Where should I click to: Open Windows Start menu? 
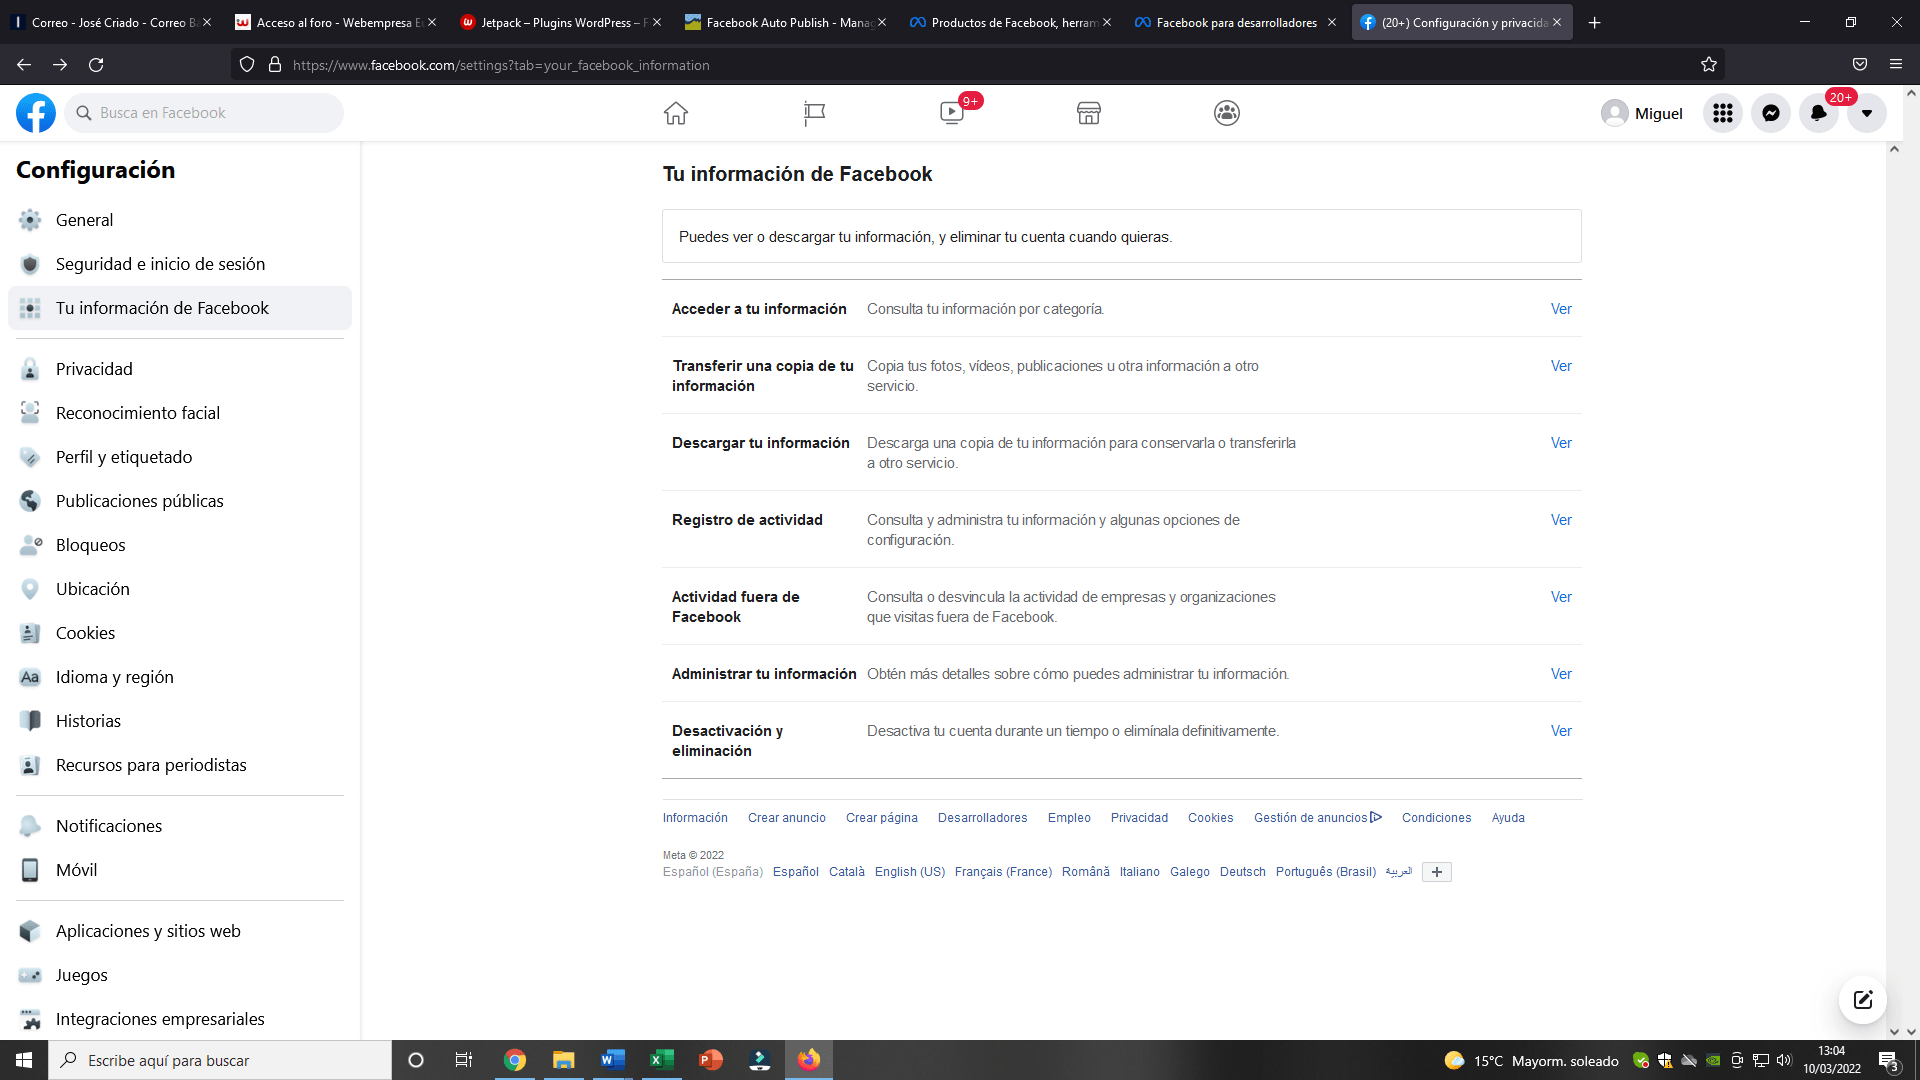[24, 1060]
